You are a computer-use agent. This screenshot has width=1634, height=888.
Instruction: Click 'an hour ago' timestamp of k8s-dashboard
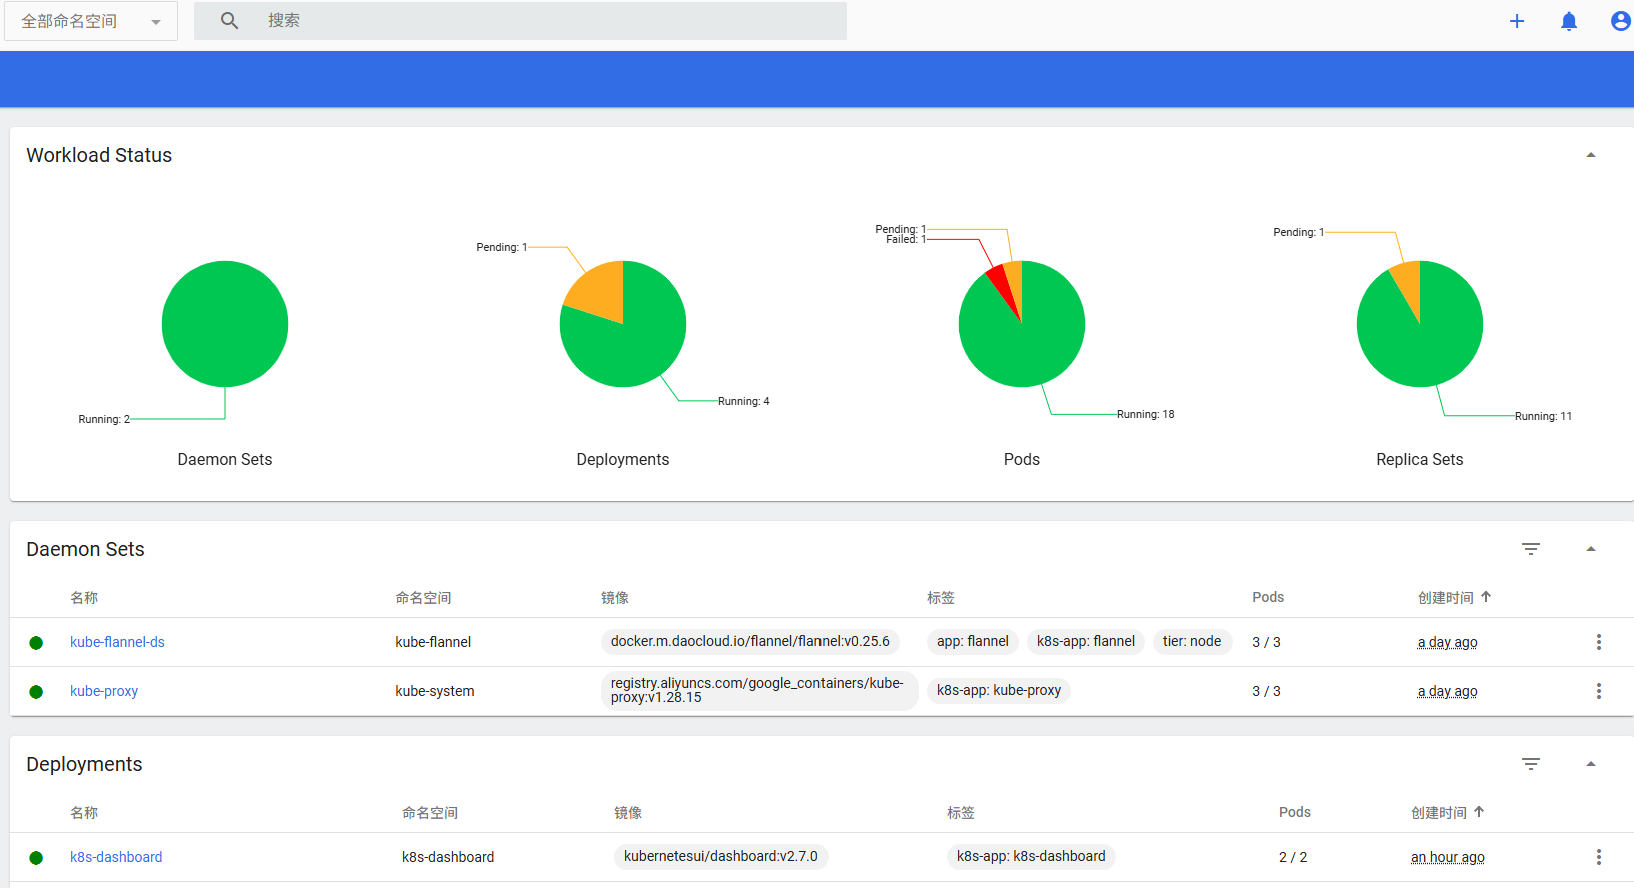coord(1448,857)
